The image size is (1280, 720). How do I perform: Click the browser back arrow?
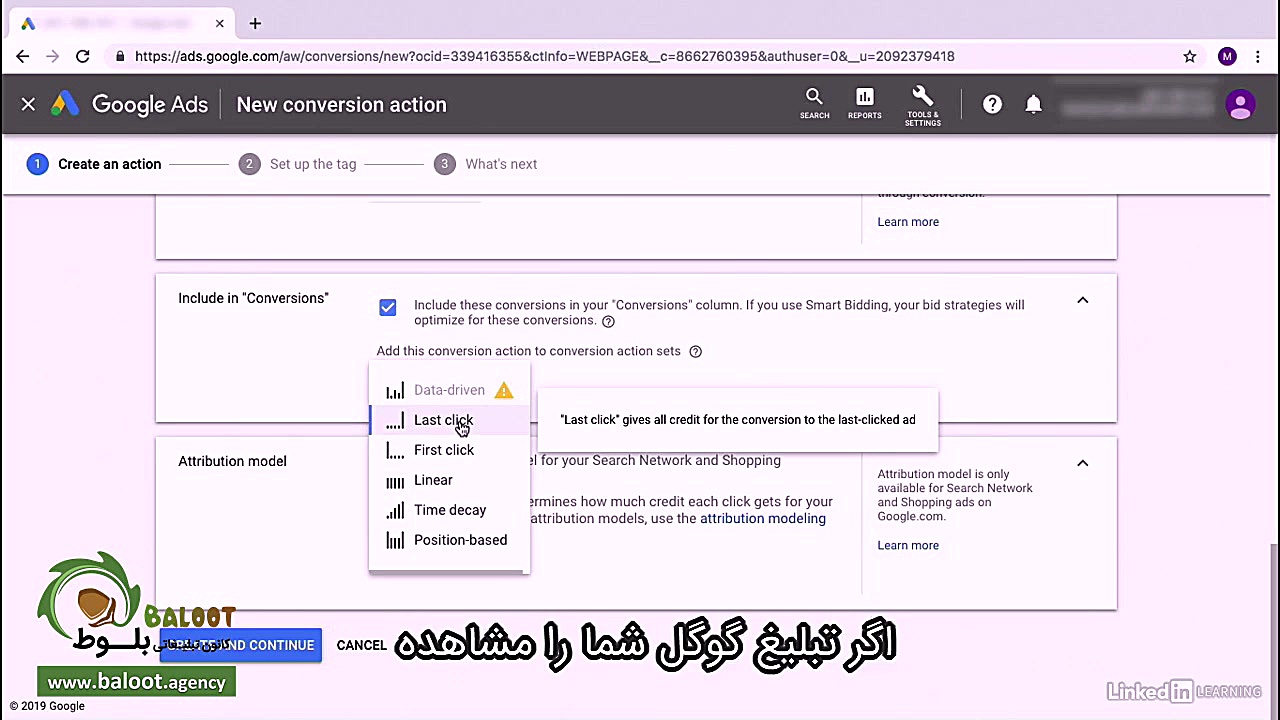23,57
